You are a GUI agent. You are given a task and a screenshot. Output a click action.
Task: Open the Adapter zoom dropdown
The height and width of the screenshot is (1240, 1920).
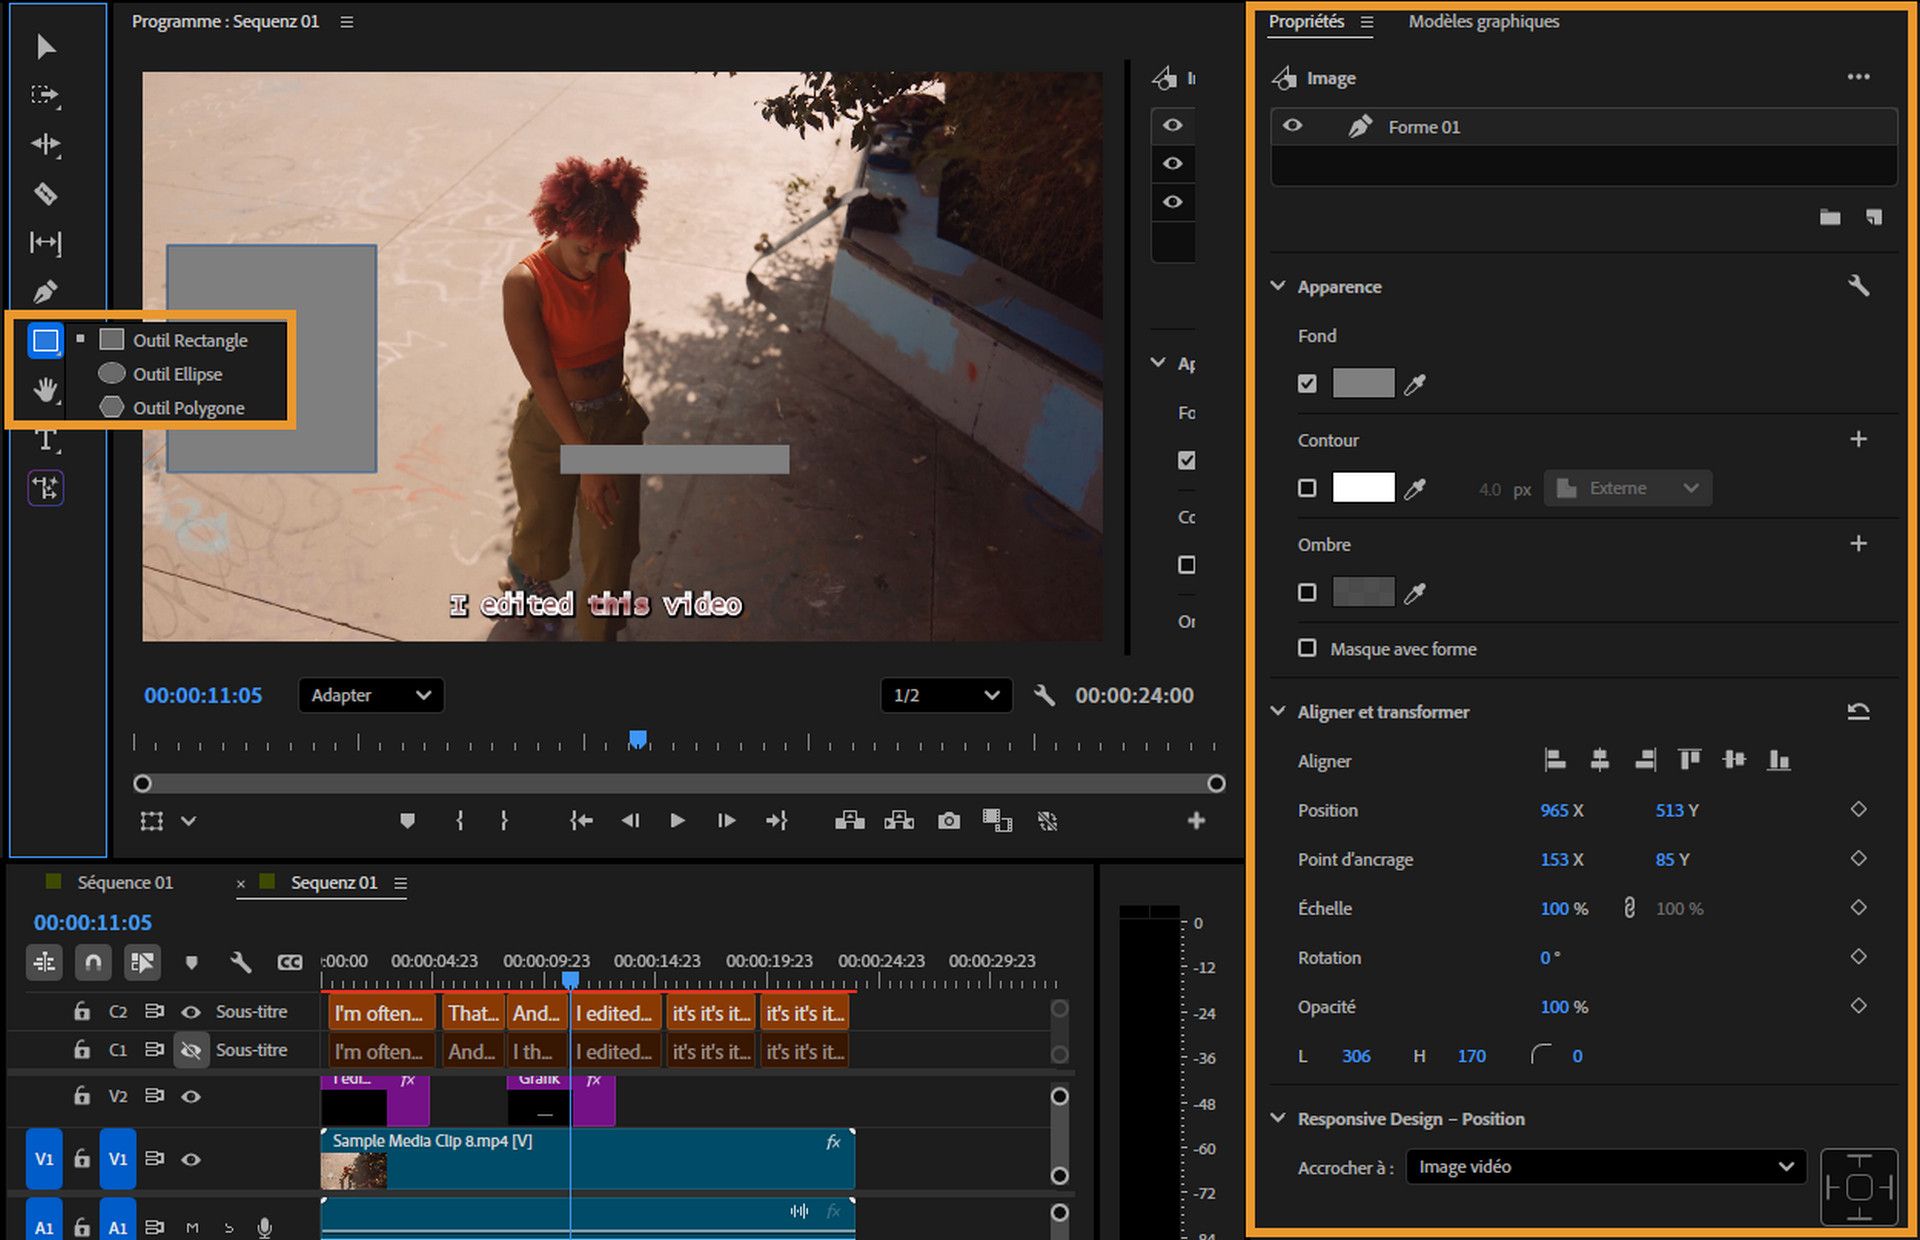coord(370,695)
